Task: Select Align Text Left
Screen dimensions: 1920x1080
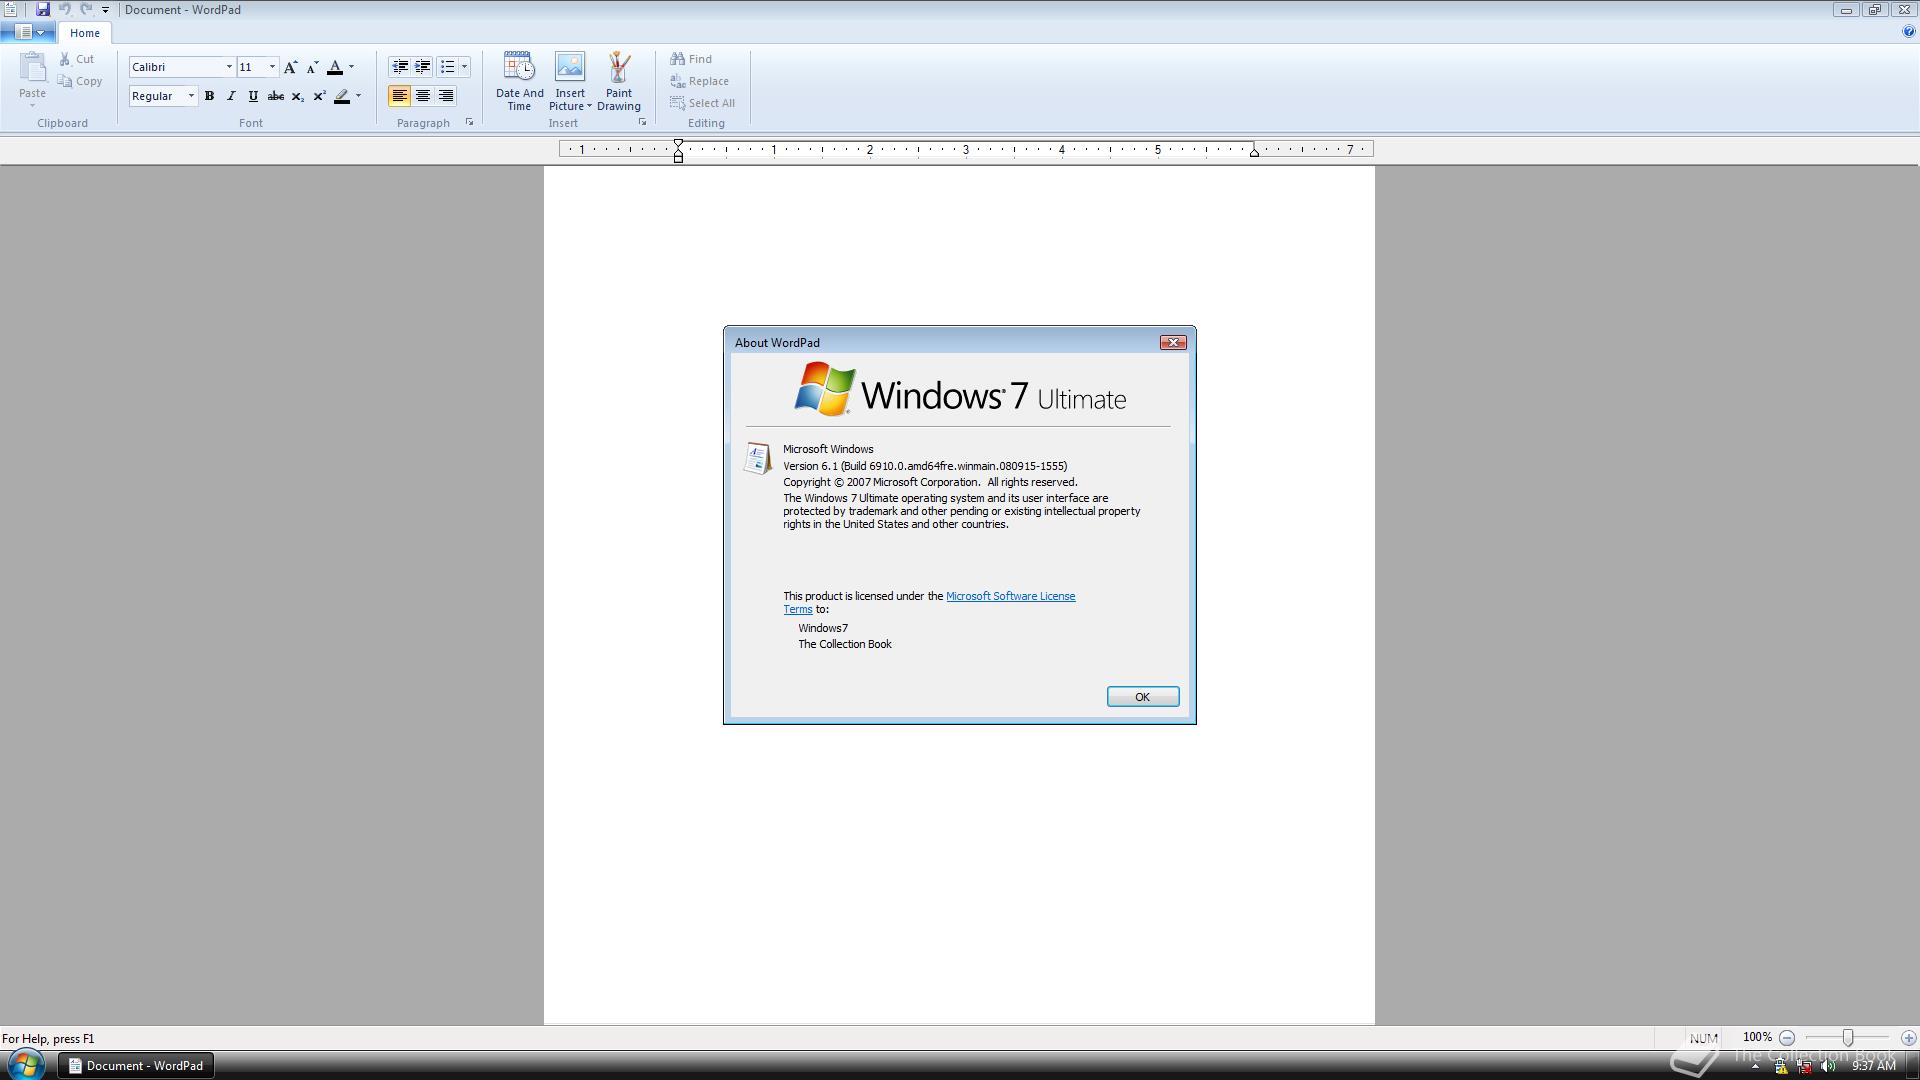Action: [399, 96]
